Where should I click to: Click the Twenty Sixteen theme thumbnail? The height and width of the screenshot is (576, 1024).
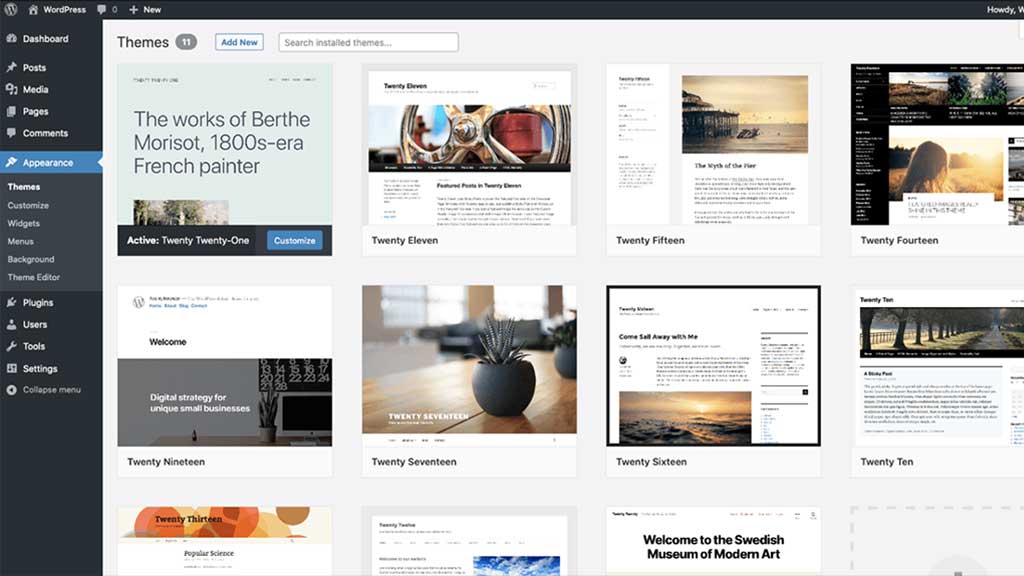tap(714, 366)
